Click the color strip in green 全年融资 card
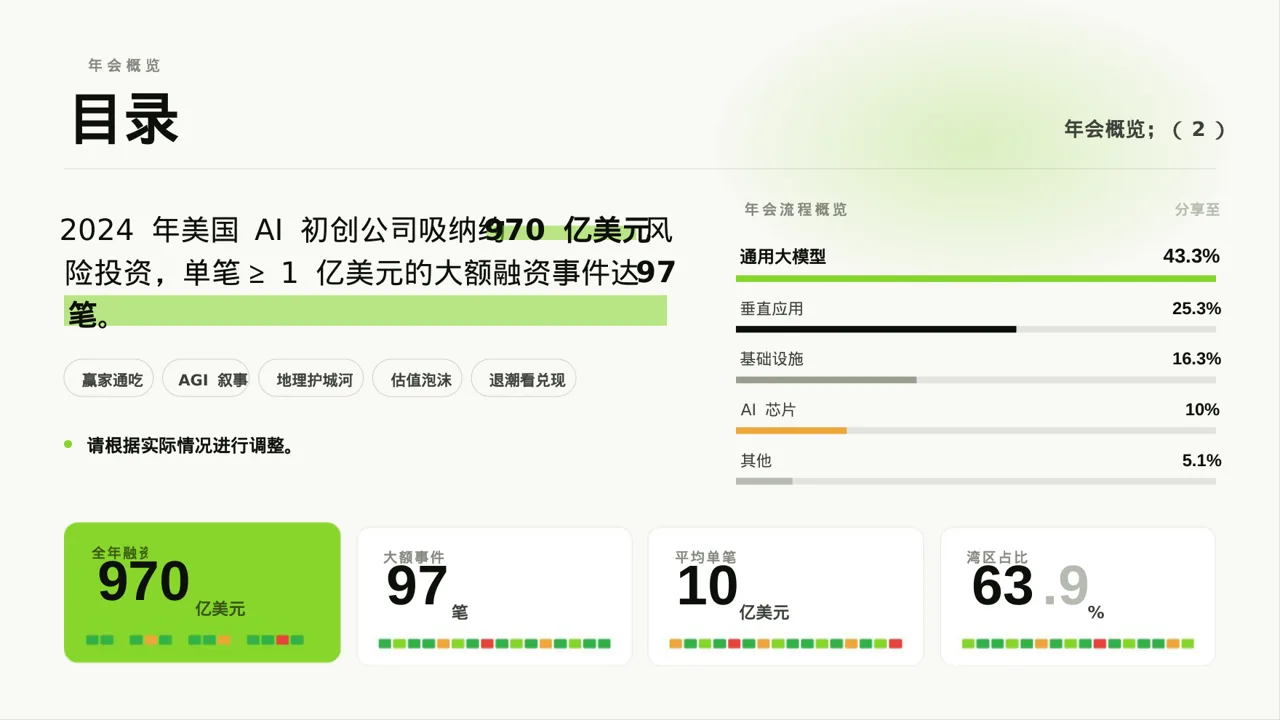The width and height of the screenshot is (1280, 720). (195, 640)
